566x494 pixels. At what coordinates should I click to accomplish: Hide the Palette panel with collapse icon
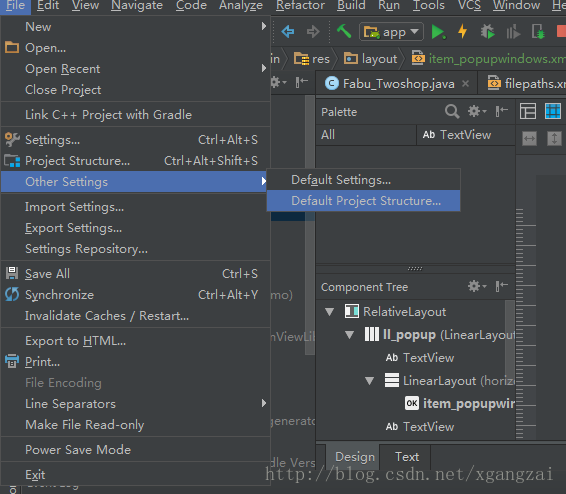point(502,111)
